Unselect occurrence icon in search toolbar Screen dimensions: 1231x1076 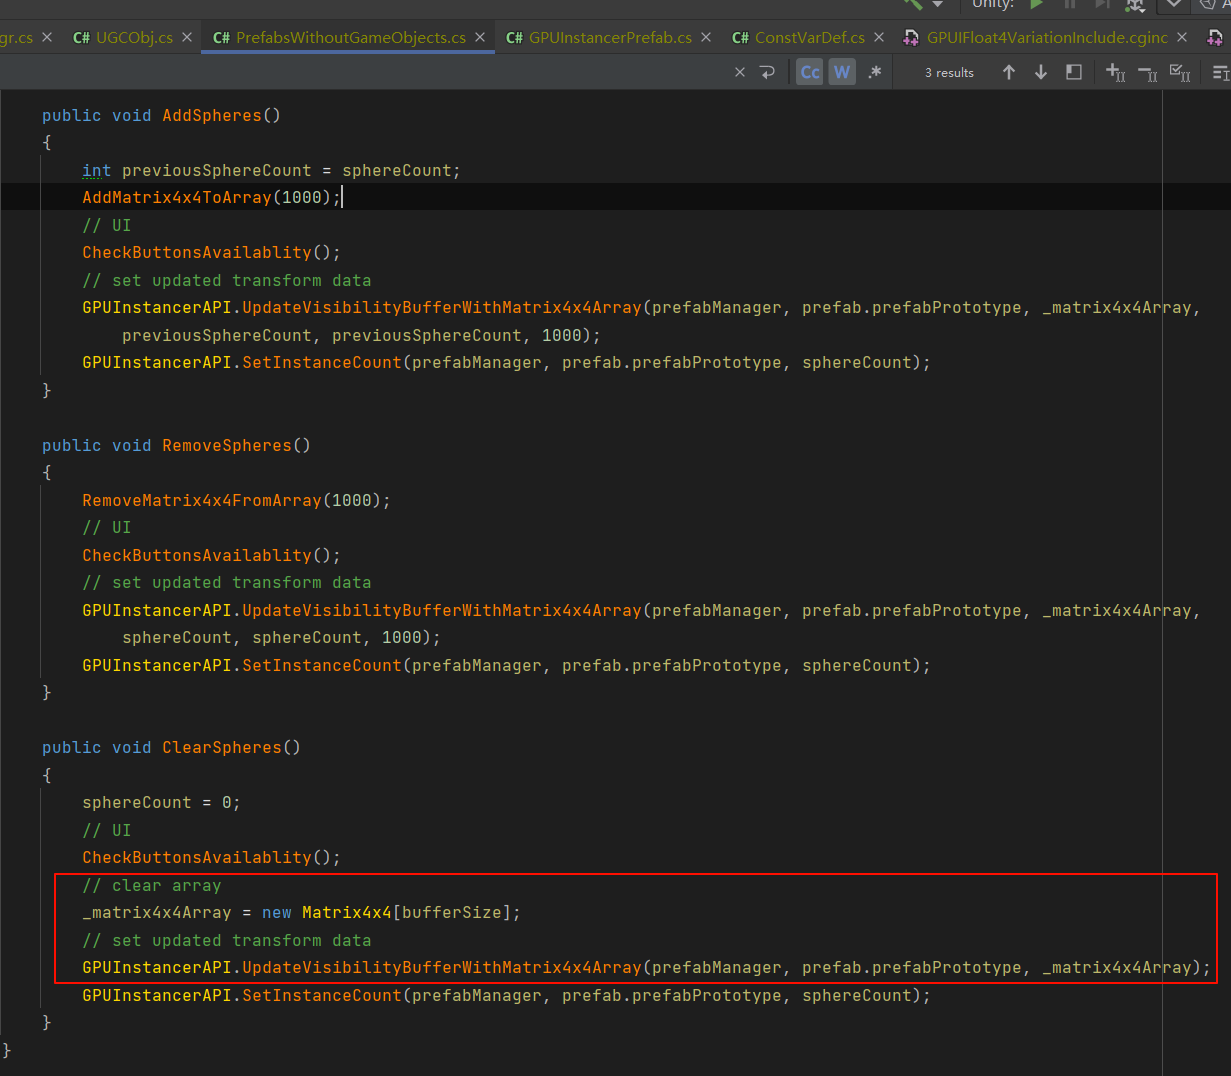click(x=1148, y=72)
